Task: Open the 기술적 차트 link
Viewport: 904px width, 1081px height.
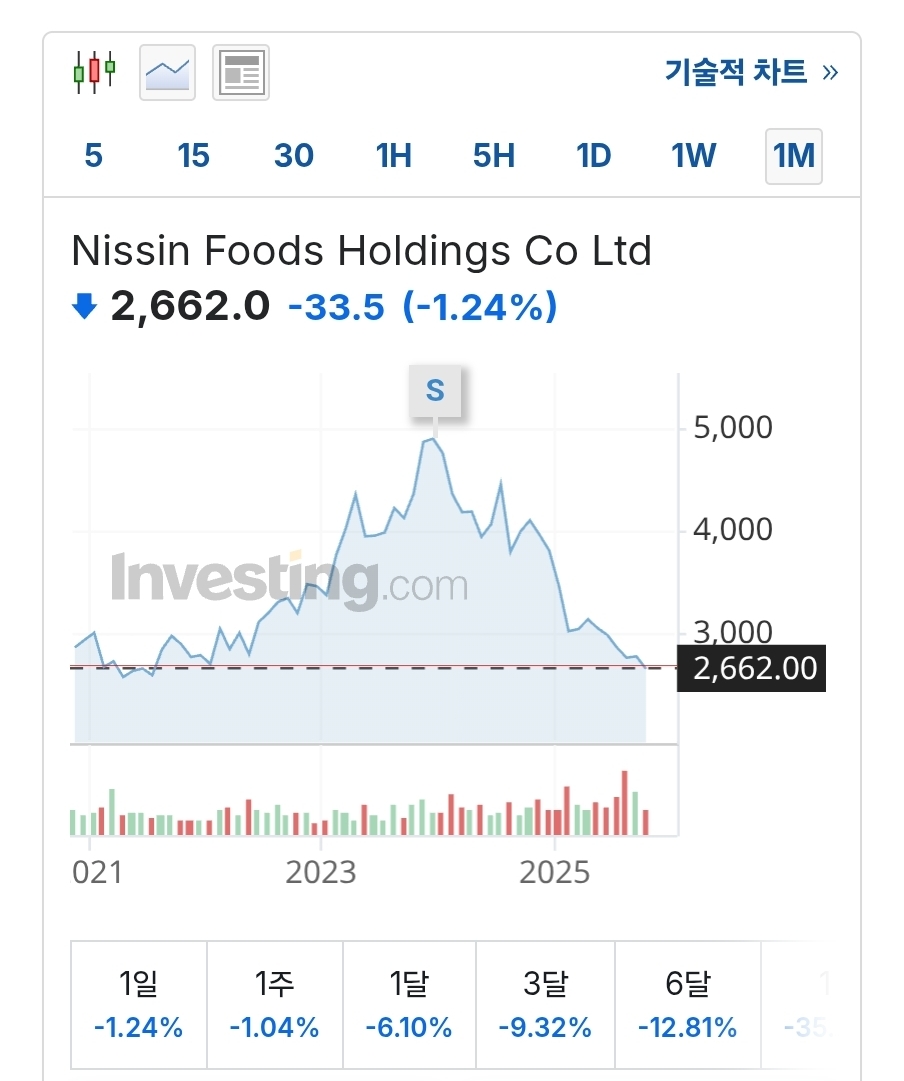Action: click(735, 72)
